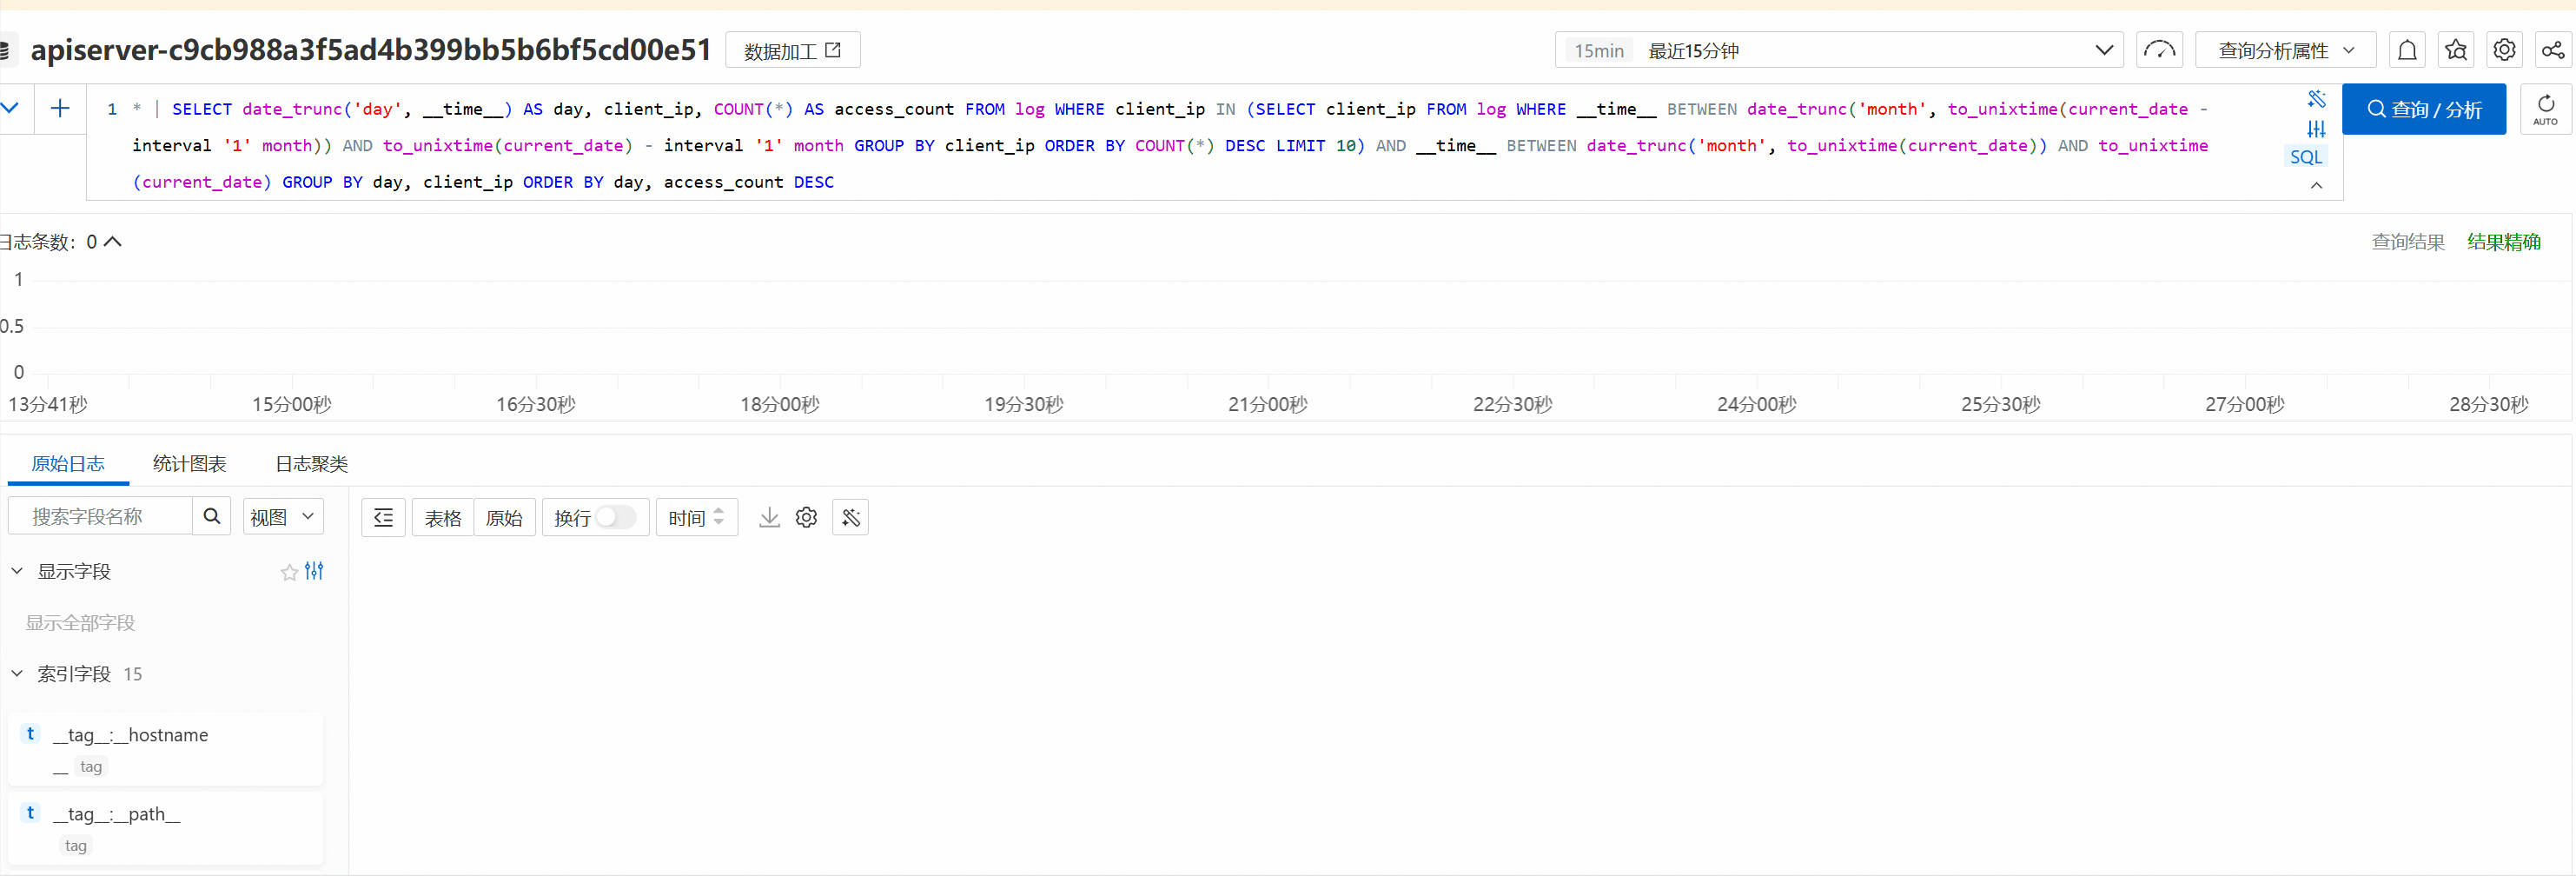Add a new query tab with plus icon
The height and width of the screenshot is (876, 2576).
tap(60, 108)
